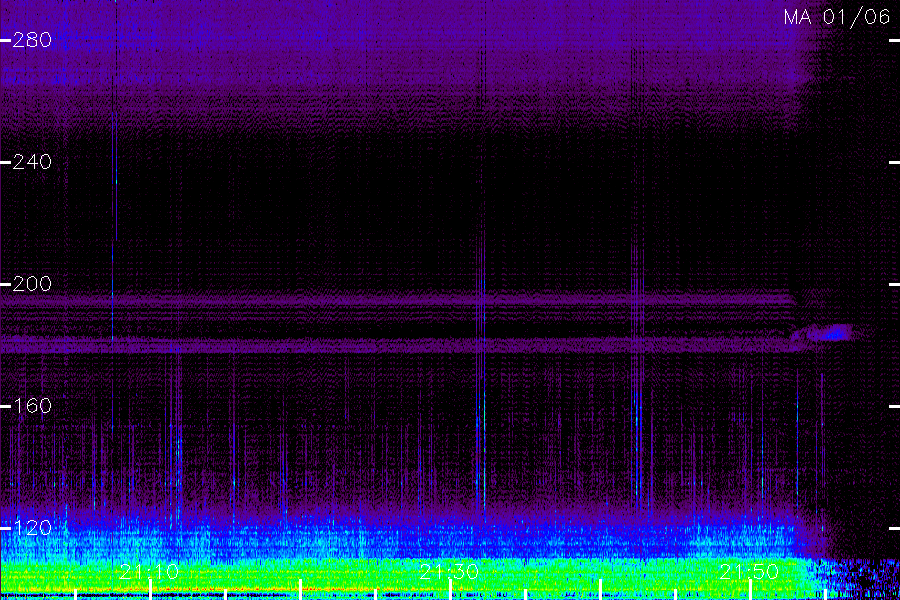Click the 21:30 time label
The height and width of the screenshot is (600, 900).
pyautogui.click(x=449, y=572)
